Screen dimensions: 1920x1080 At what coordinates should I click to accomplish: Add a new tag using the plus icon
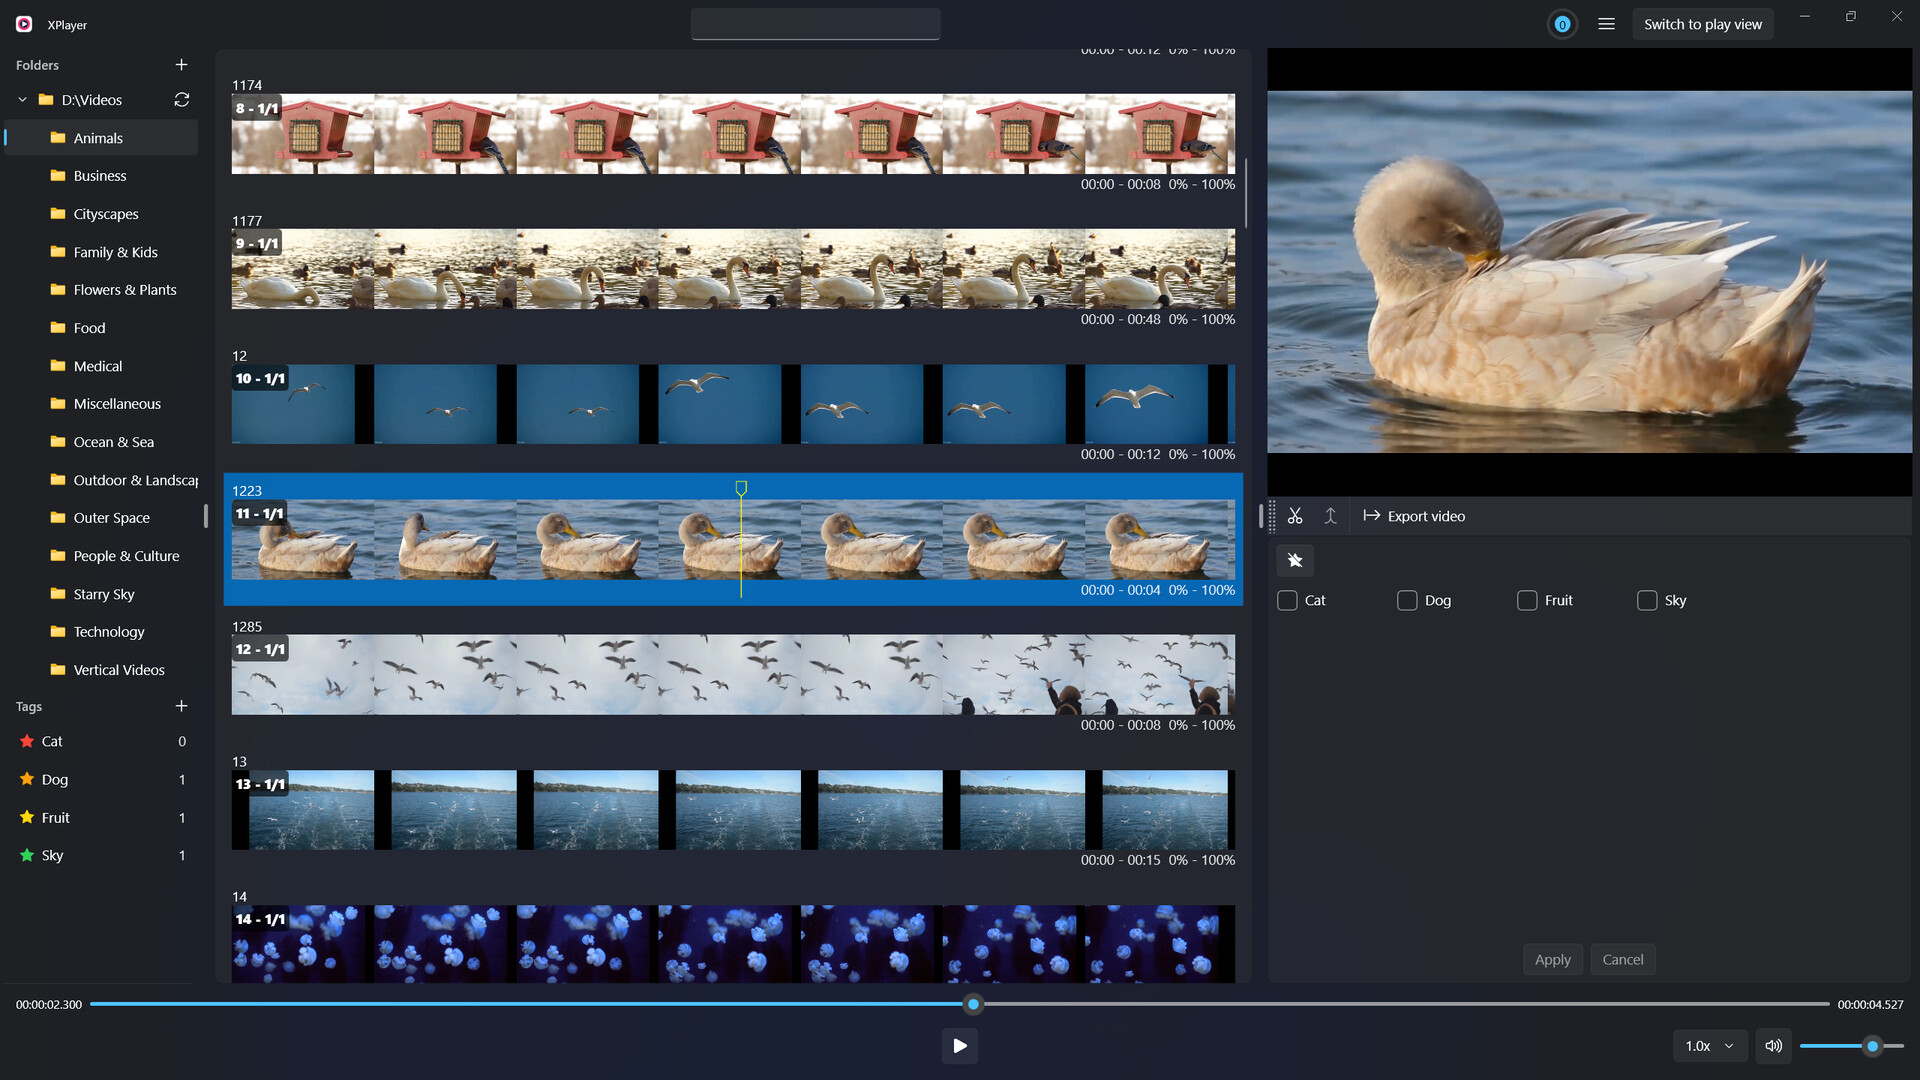click(181, 705)
